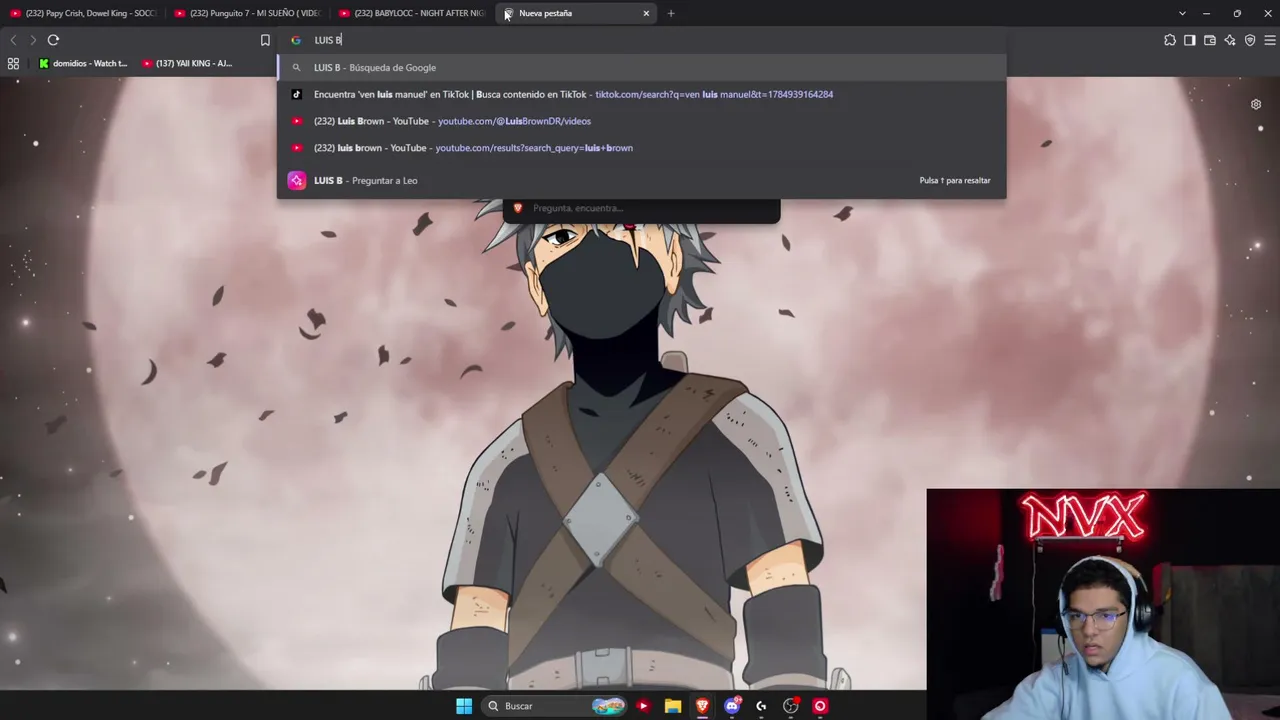
Task: Switch to BABYLOCC - NIGHT AFTER NIGHT tab
Action: click(x=411, y=13)
